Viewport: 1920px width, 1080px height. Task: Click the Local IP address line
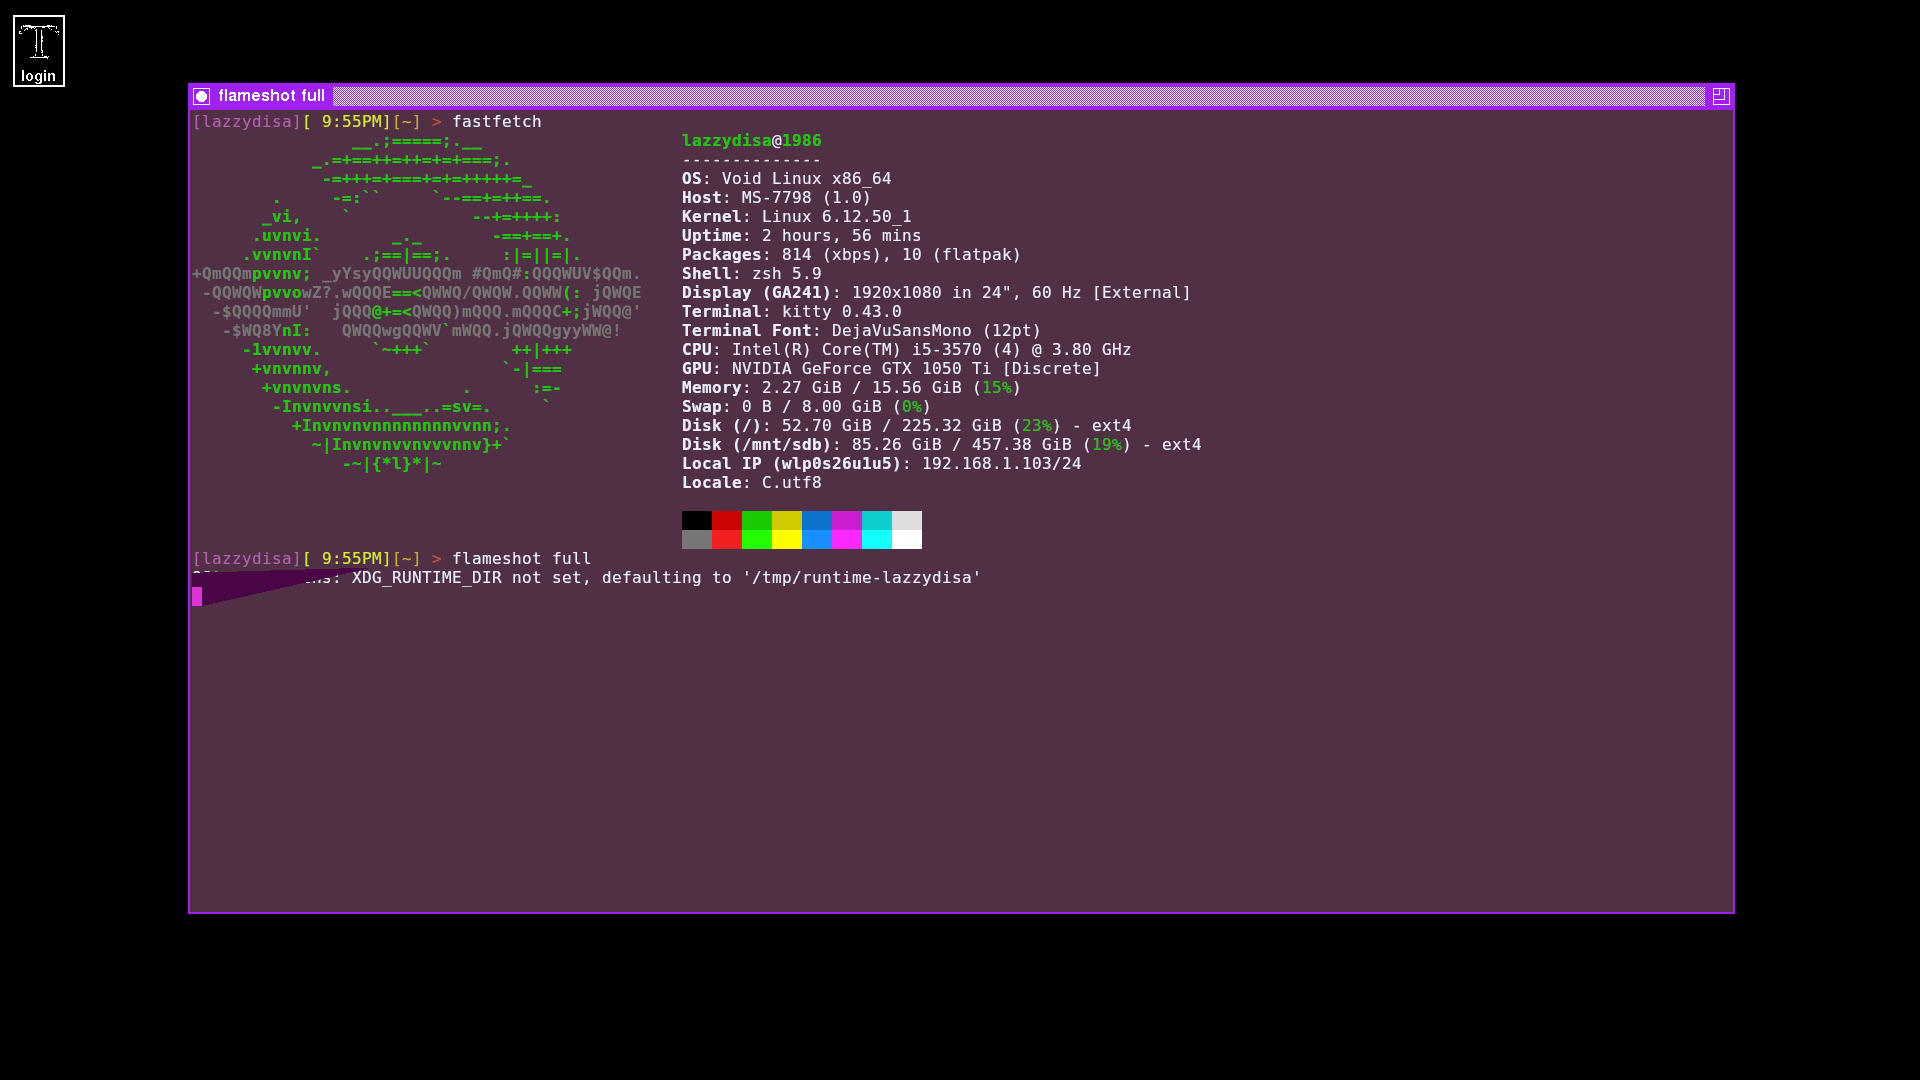[881, 464]
